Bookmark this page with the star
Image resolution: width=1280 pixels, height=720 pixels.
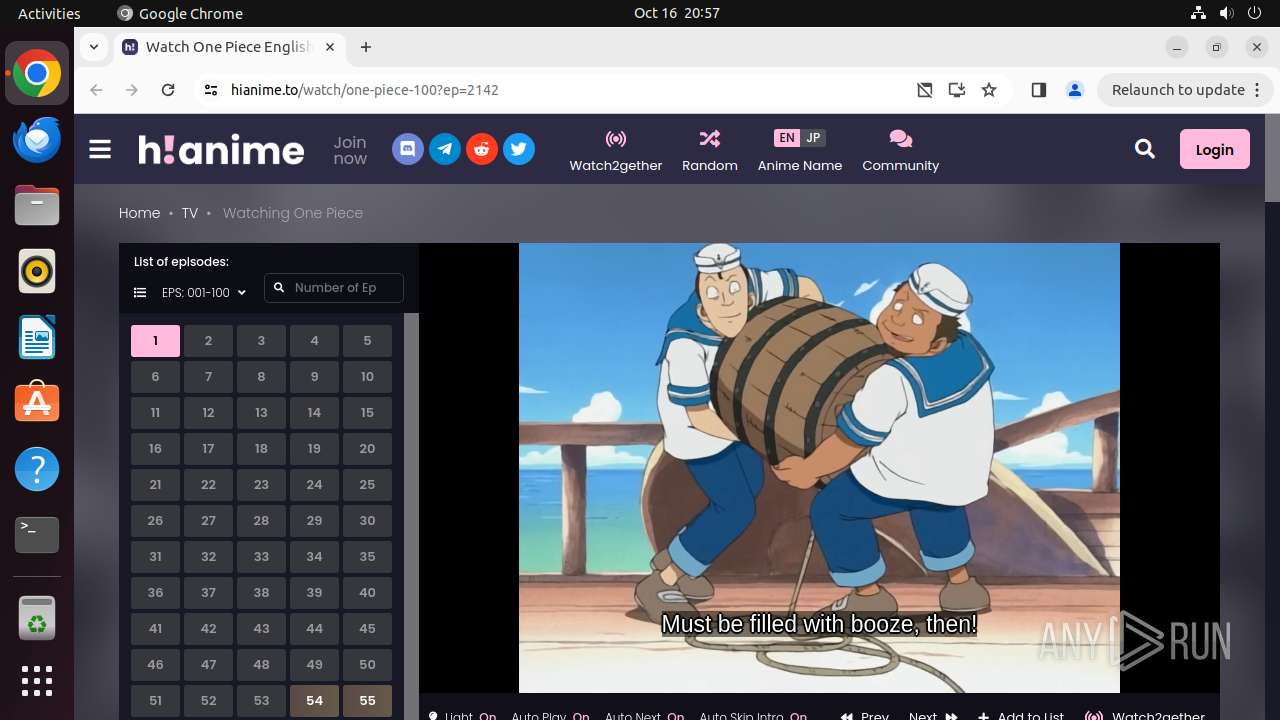click(x=989, y=90)
